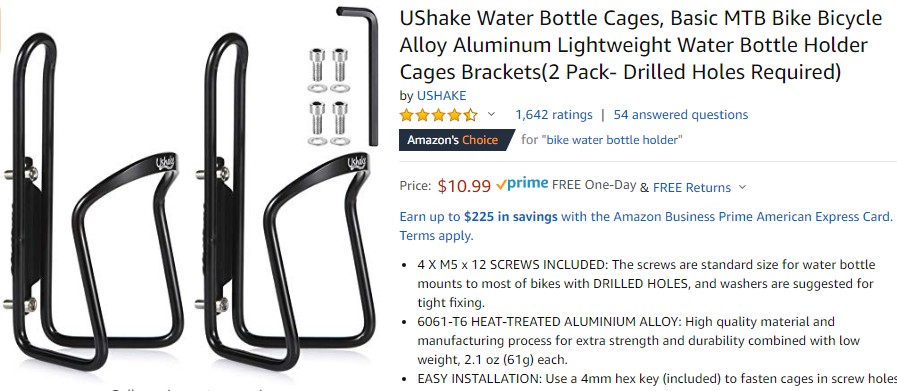Click the UShake logo on right cage
Viewport: 897px width, 391px height.
click(356, 163)
